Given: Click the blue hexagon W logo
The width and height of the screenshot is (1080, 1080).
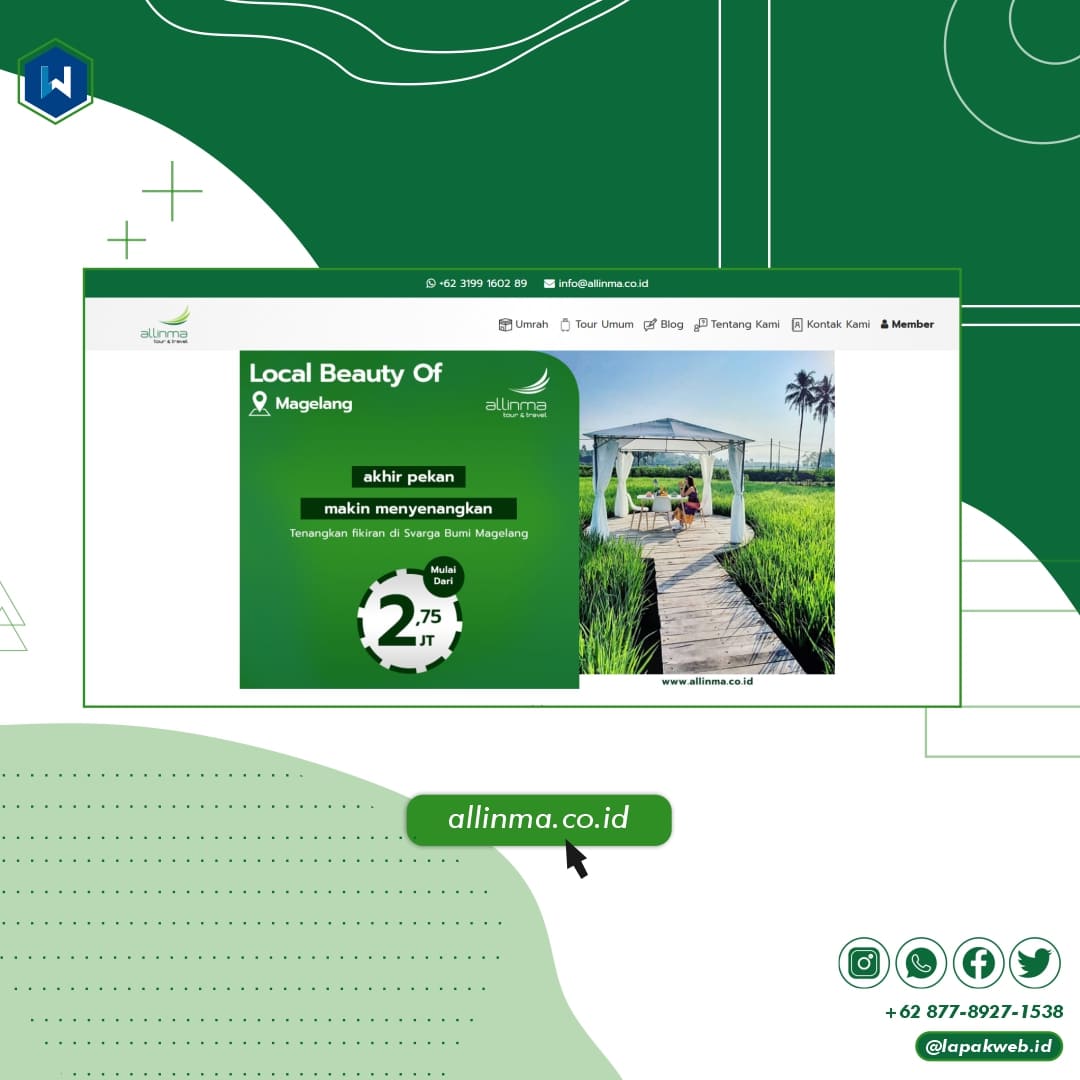Looking at the screenshot, I should pos(56,81).
